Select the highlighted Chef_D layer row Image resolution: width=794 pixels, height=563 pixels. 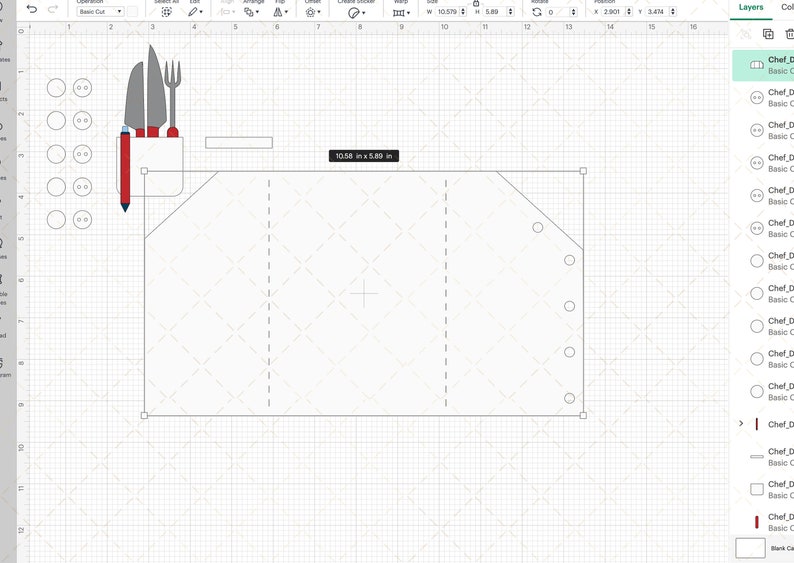click(x=763, y=65)
